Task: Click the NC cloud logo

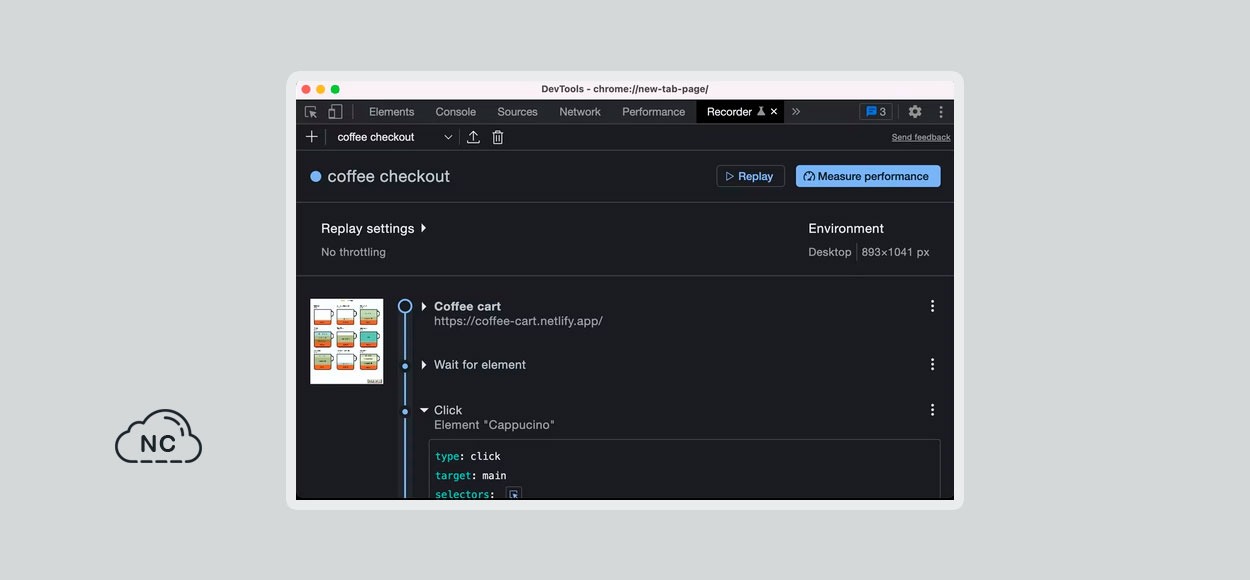Action: coord(158,437)
